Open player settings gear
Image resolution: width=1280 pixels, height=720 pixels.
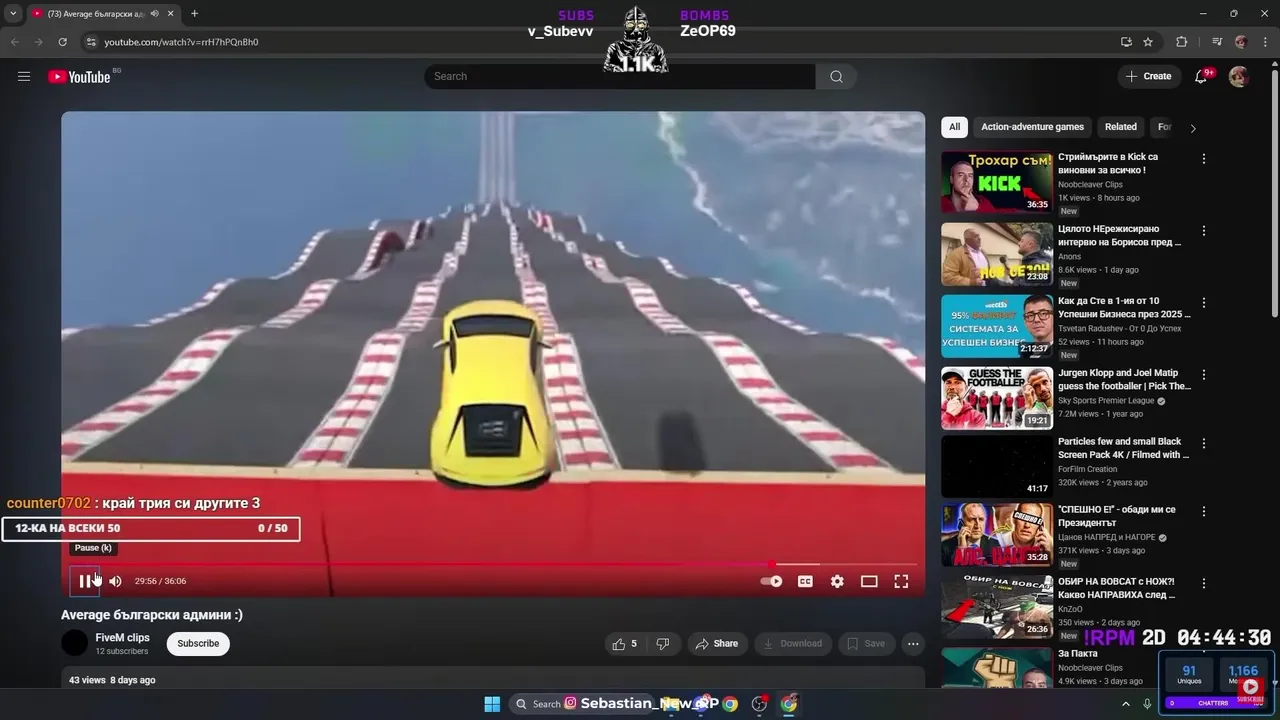[x=837, y=581]
